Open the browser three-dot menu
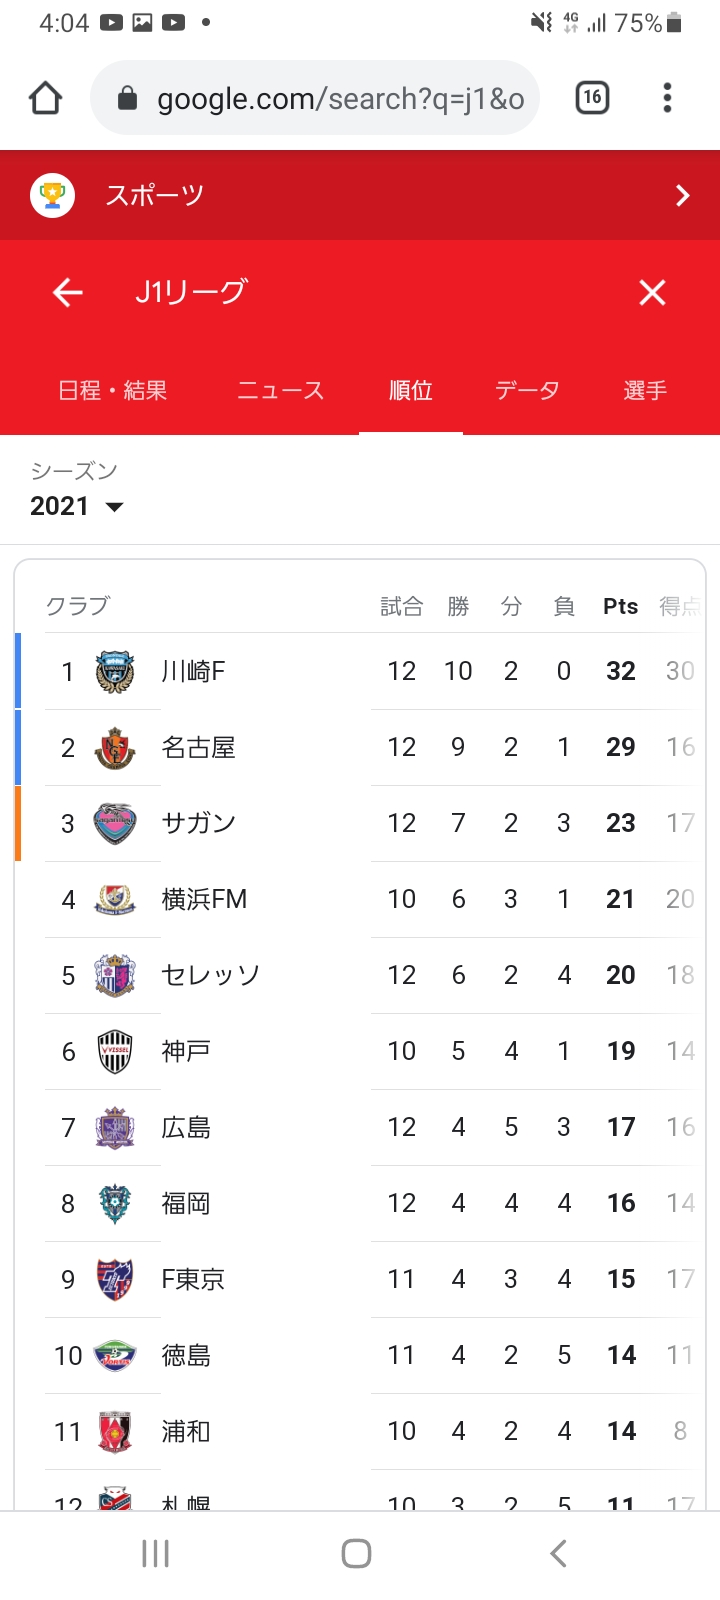 tap(667, 98)
